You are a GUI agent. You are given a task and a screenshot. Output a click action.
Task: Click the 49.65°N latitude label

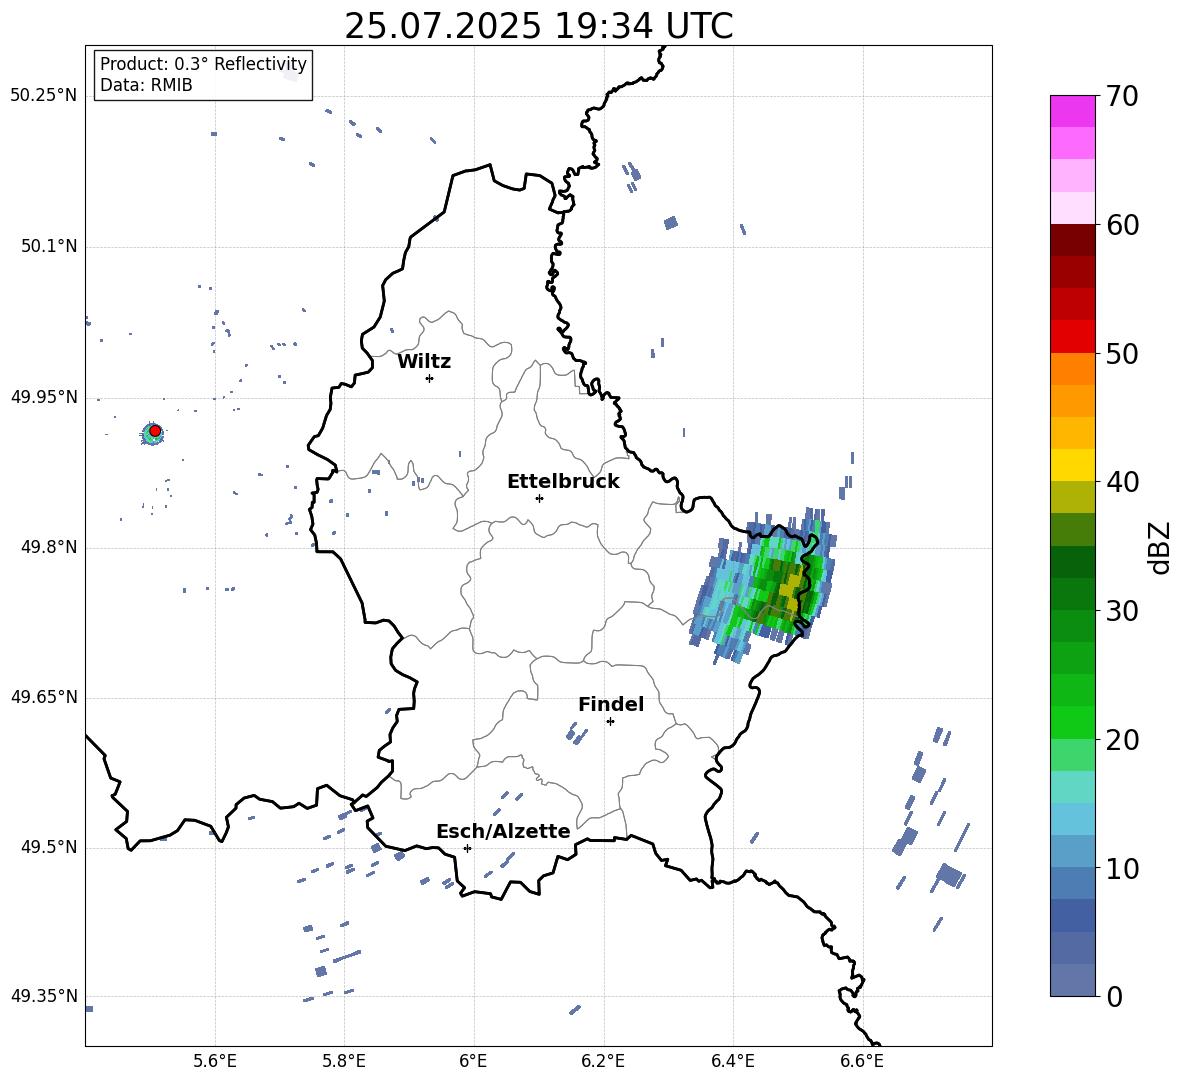(x=44, y=697)
